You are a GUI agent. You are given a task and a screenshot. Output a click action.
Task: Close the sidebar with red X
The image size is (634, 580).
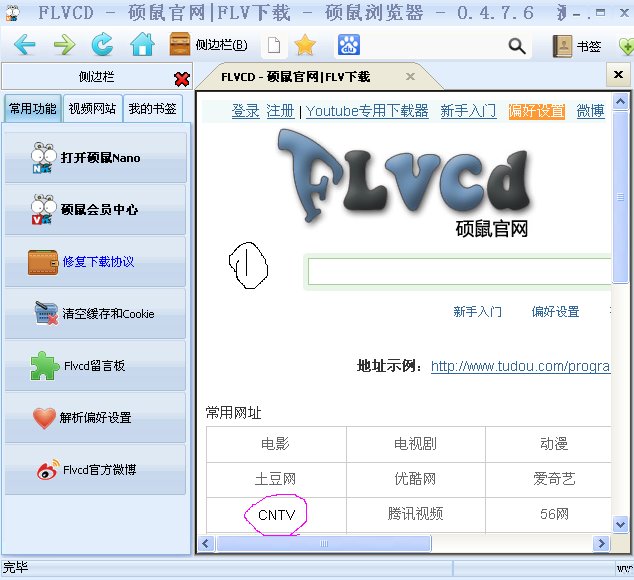pyautogui.click(x=182, y=79)
